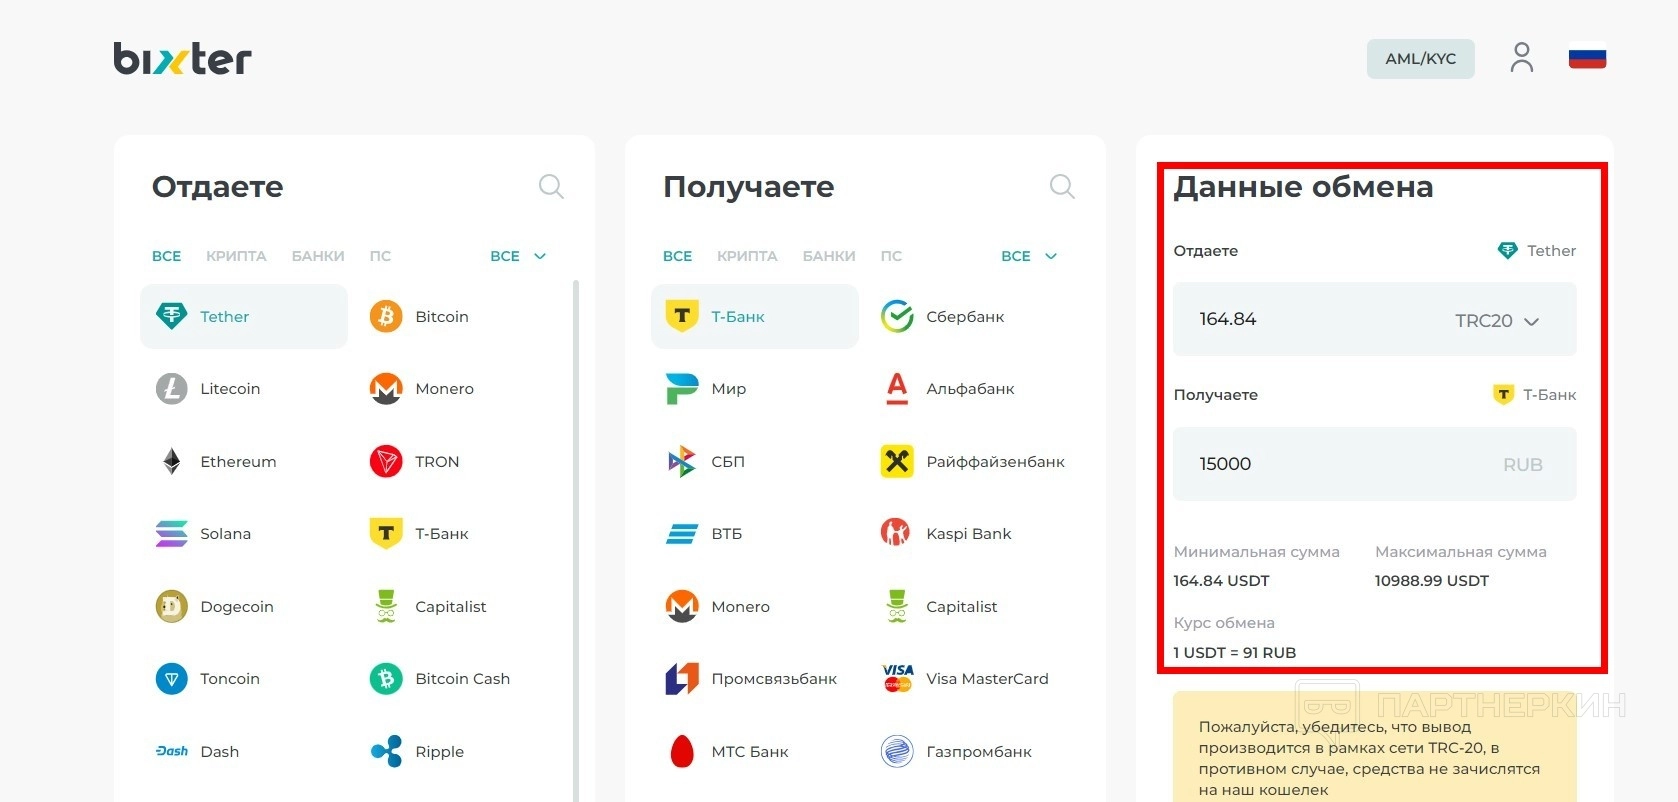Image resolution: width=1678 pixels, height=802 pixels.
Task: Filter Отдаете list by КРИПТА
Action: click(x=236, y=256)
